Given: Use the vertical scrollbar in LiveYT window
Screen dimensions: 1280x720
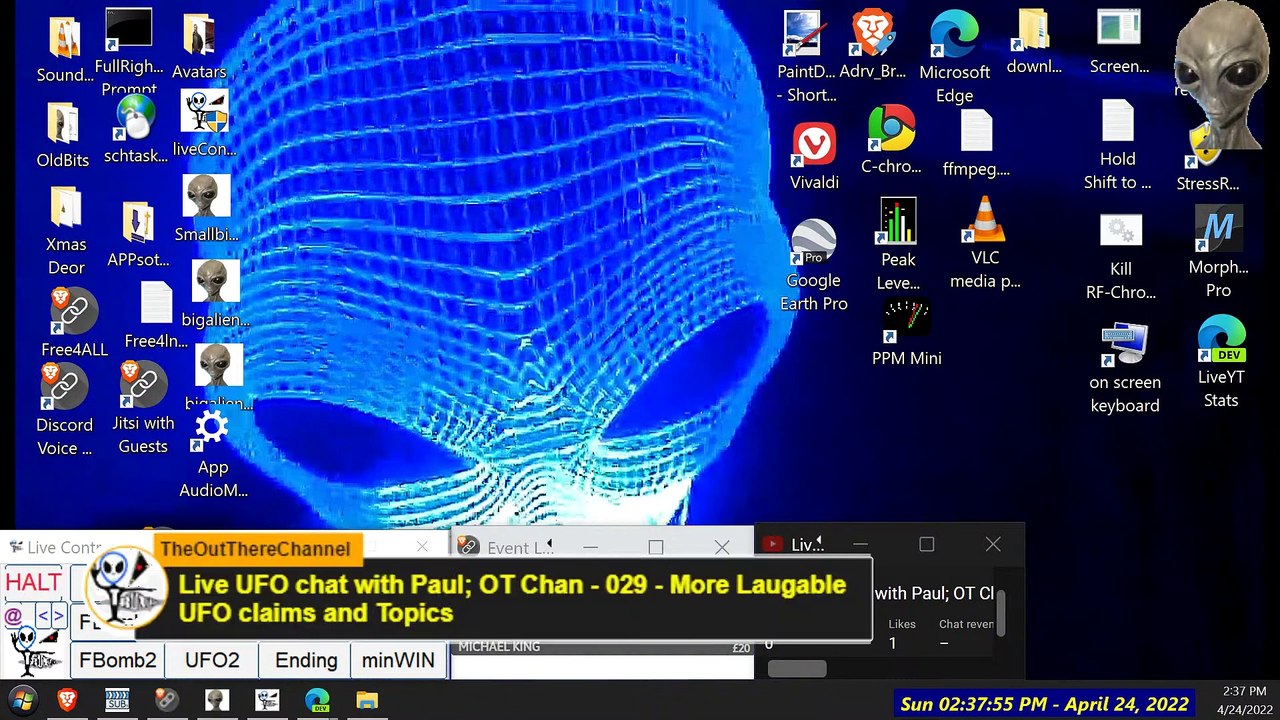Looking at the screenshot, I should (1000, 612).
